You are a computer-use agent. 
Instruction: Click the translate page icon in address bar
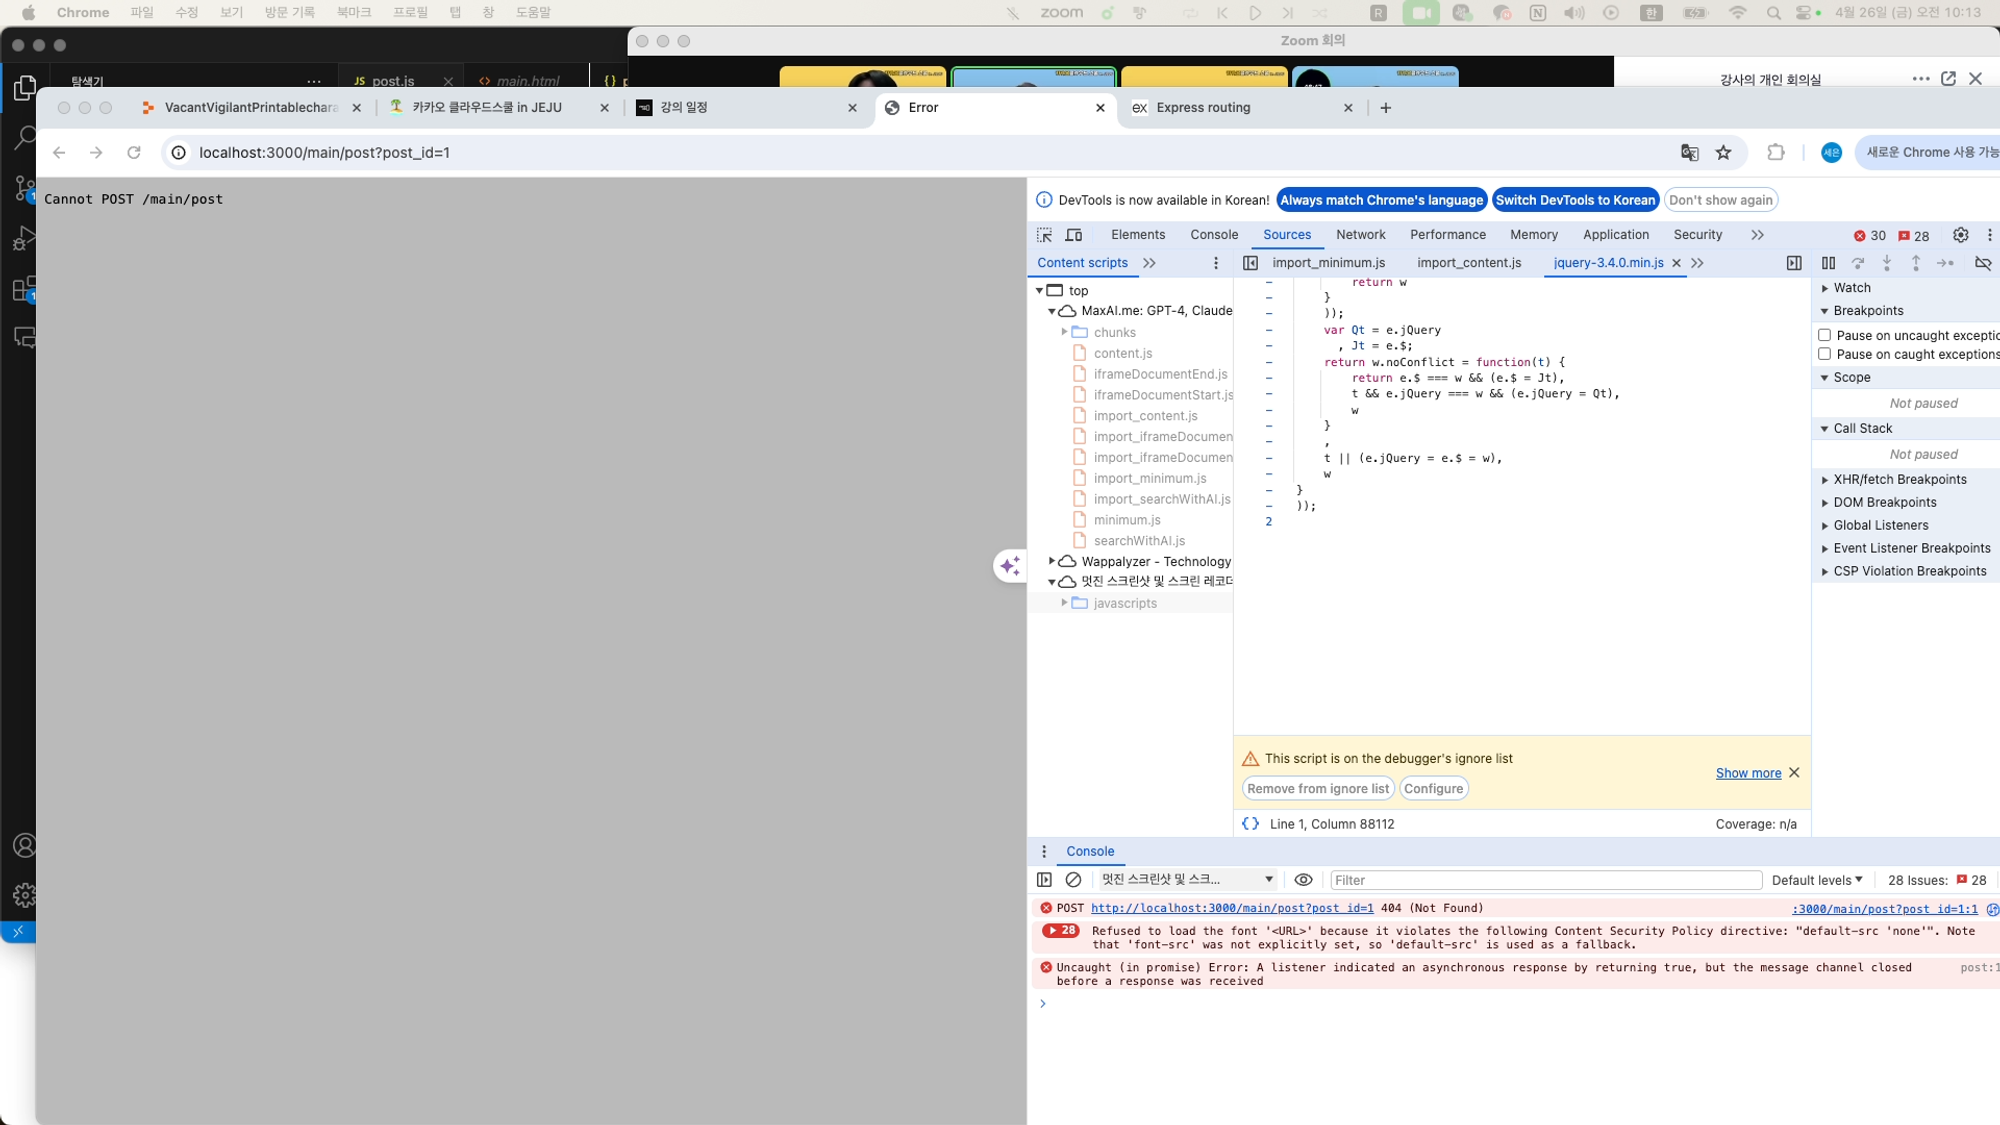pos(1689,152)
